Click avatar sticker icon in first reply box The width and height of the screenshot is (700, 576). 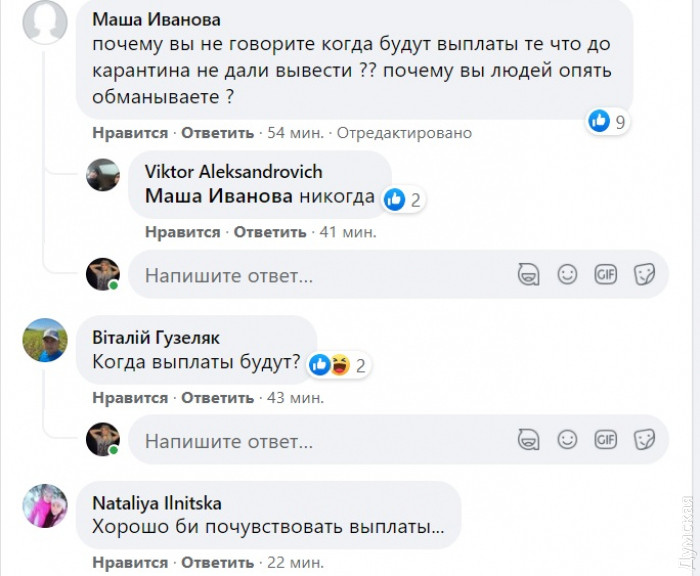(529, 274)
